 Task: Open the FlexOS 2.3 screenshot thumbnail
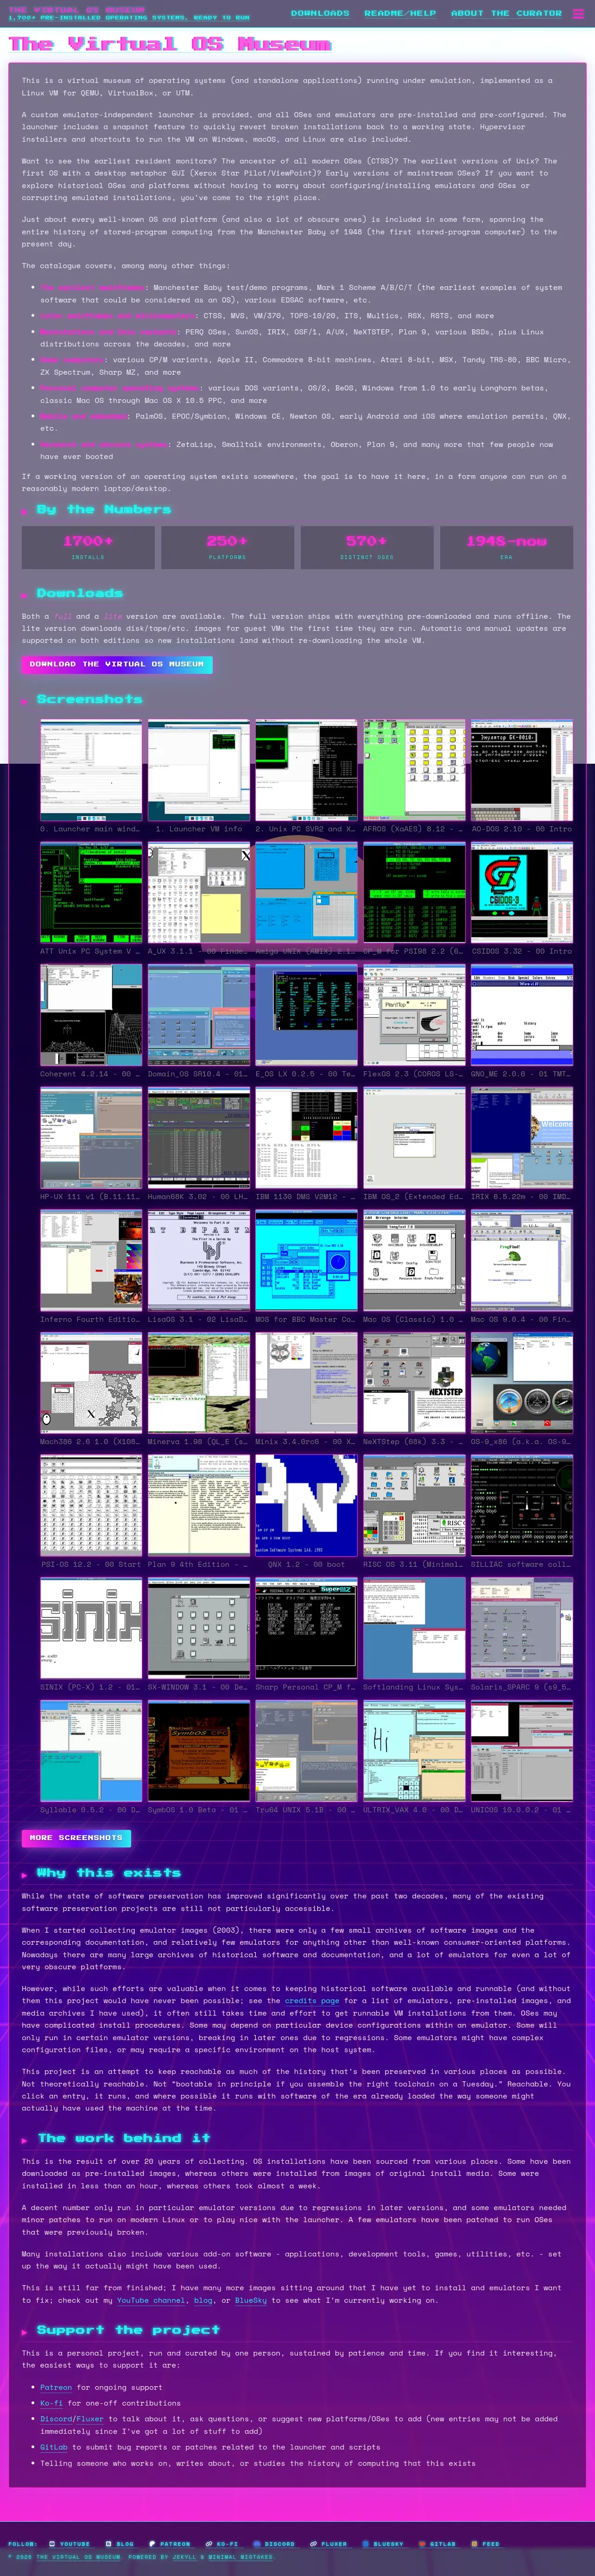point(414,1016)
